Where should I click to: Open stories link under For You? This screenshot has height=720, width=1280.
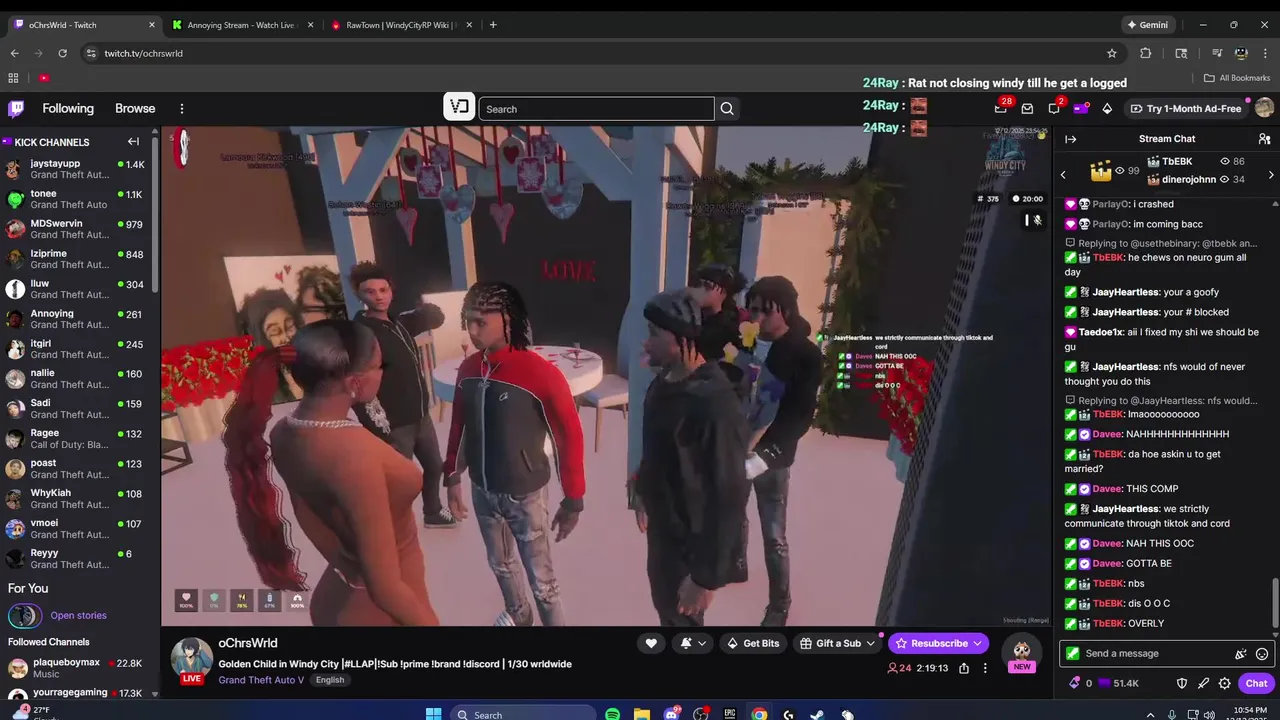tap(78, 616)
